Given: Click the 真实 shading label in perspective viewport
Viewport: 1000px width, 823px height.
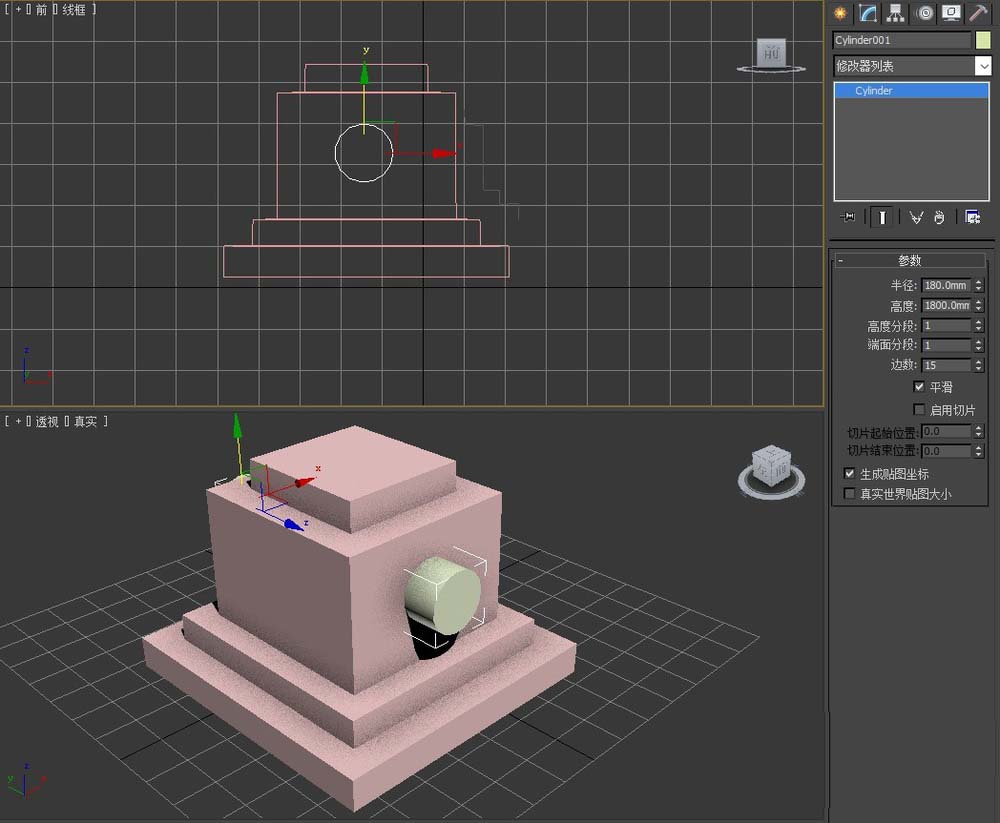Looking at the screenshot, I should (85, 422).
